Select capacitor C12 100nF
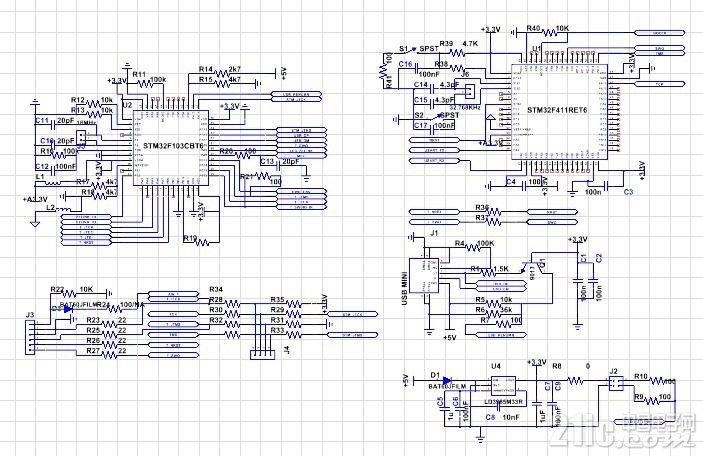This screenshot has height=456, width=703. [x=53, y=170]
